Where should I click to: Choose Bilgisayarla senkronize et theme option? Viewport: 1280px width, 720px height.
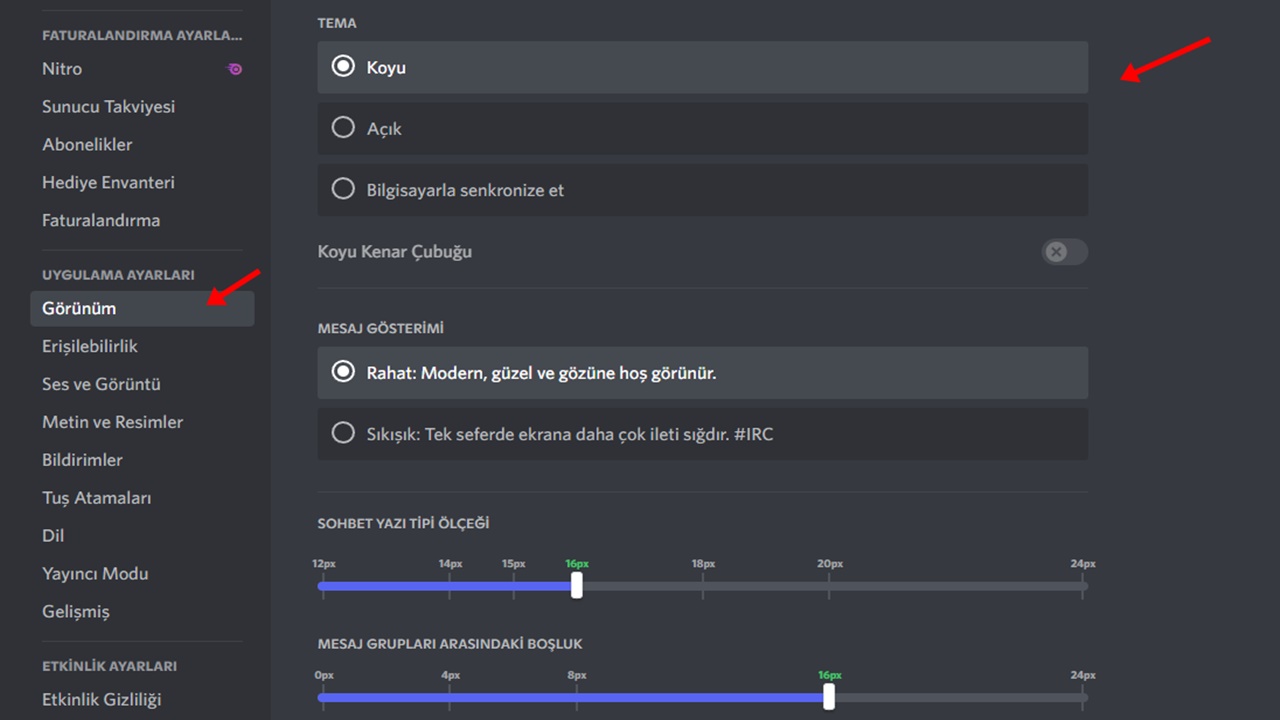pyautogui.click(x=343, y=189)
